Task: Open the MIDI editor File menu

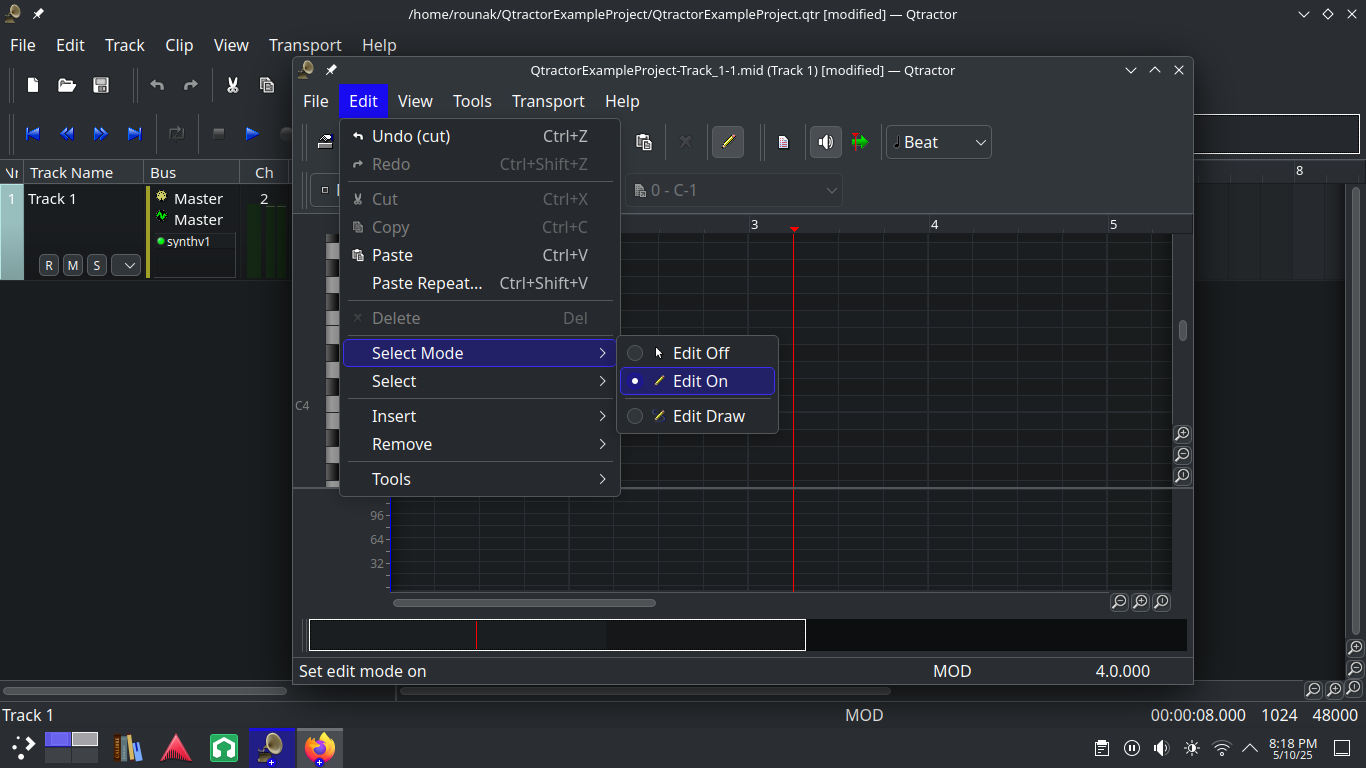Action: coord(315,101)
